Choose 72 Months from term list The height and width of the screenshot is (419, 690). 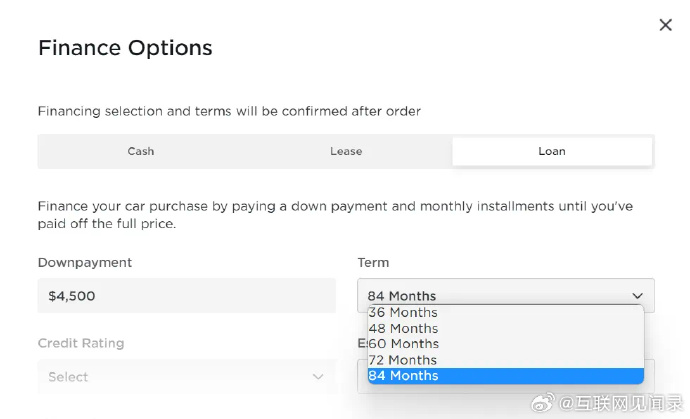[x=506, y=360]
